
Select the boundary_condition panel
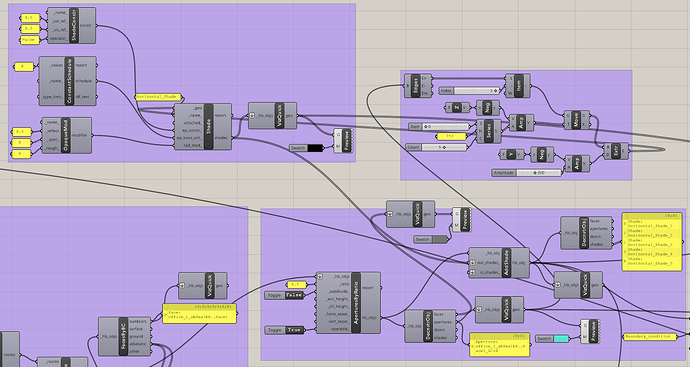click(651, 337)
